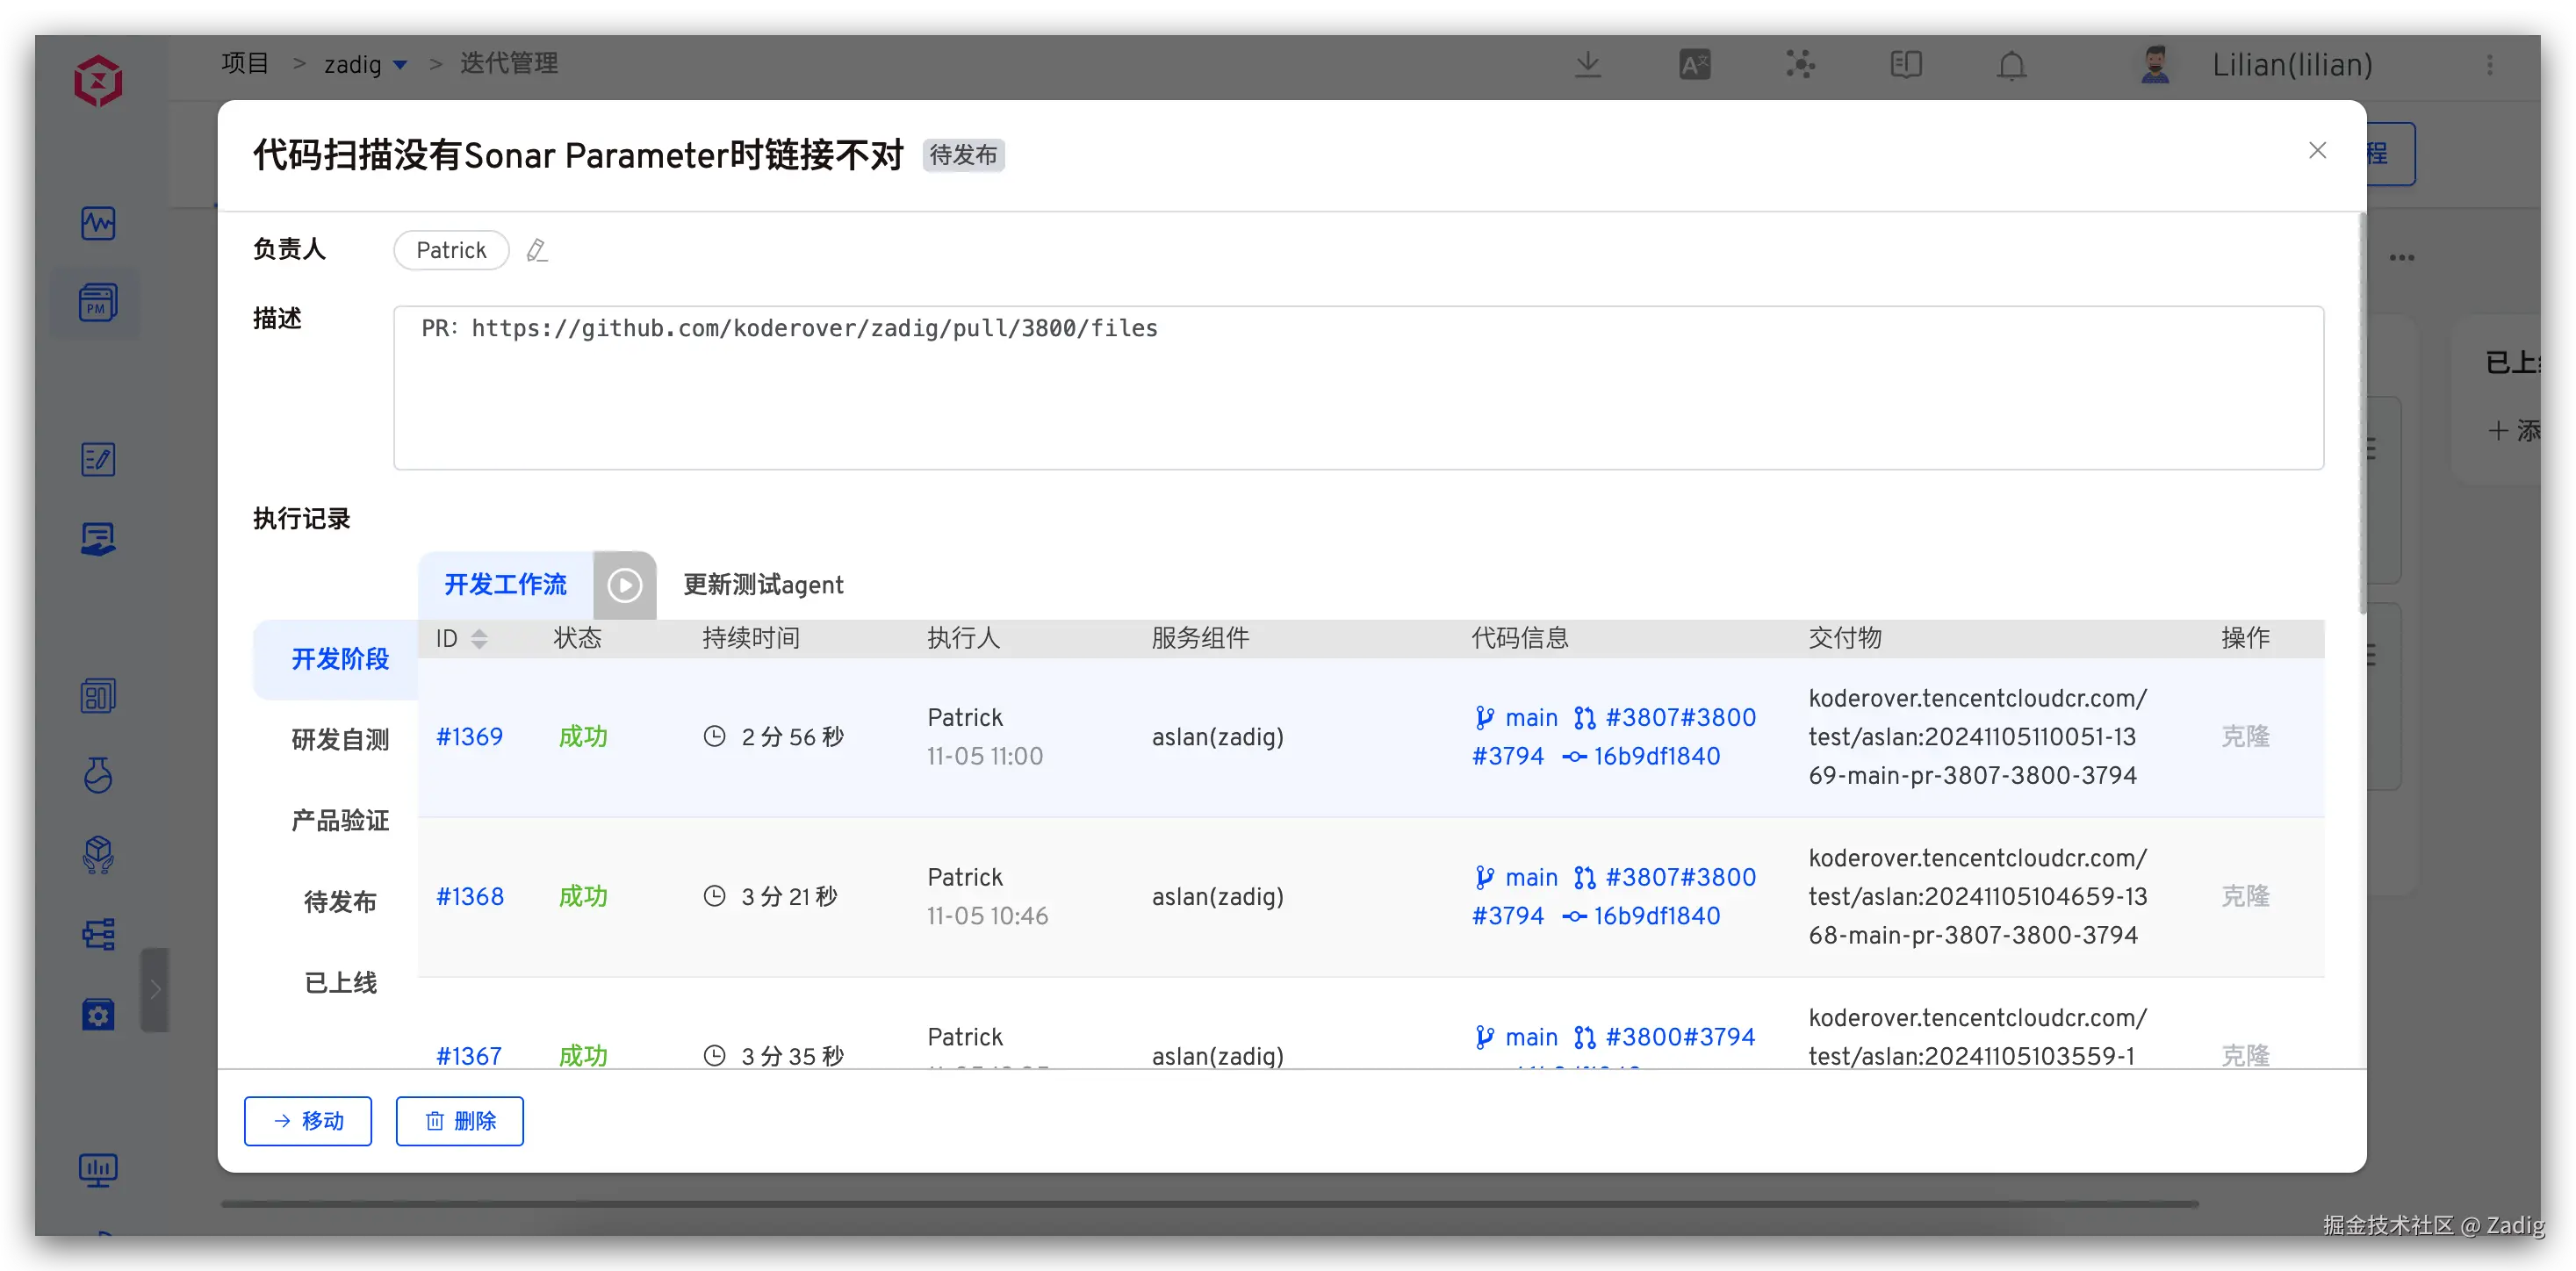Open task record #1369 link

(469, 737)
